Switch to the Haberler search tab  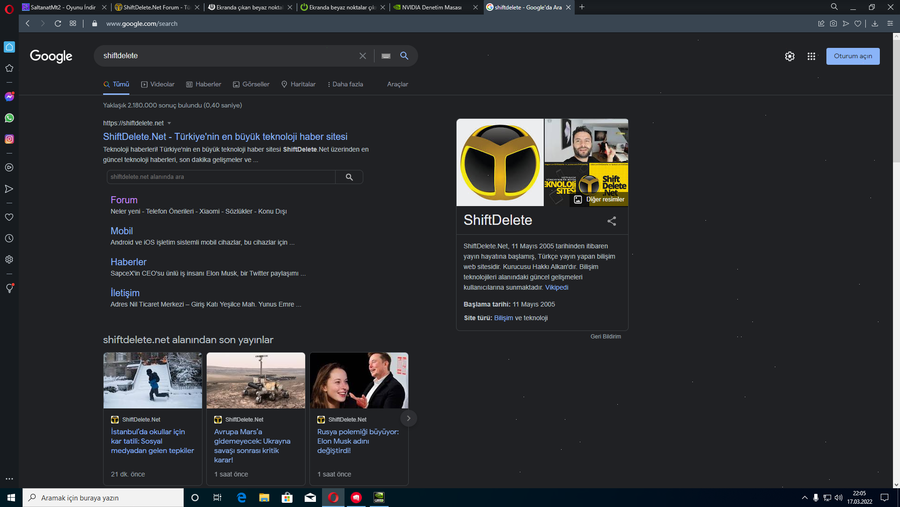click(204, 84)
